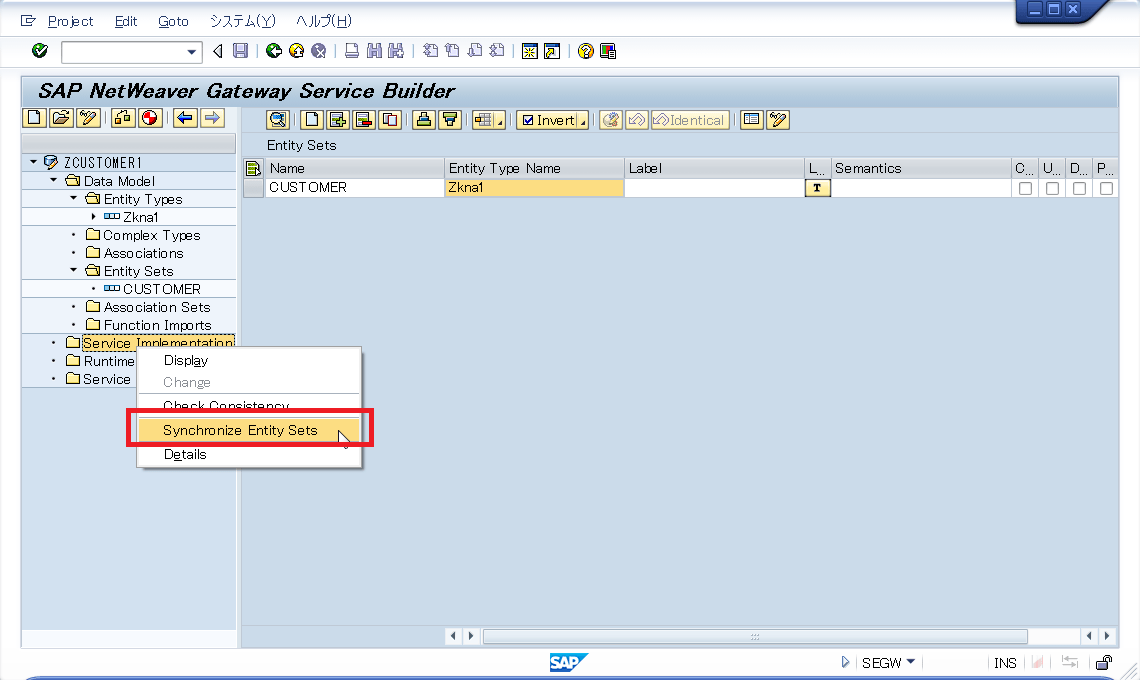The height and width of the screenshot is (680, 1140).
Task: Collapse the ZCUSTOMER1 project node
Action: click(x=33, y=162)
